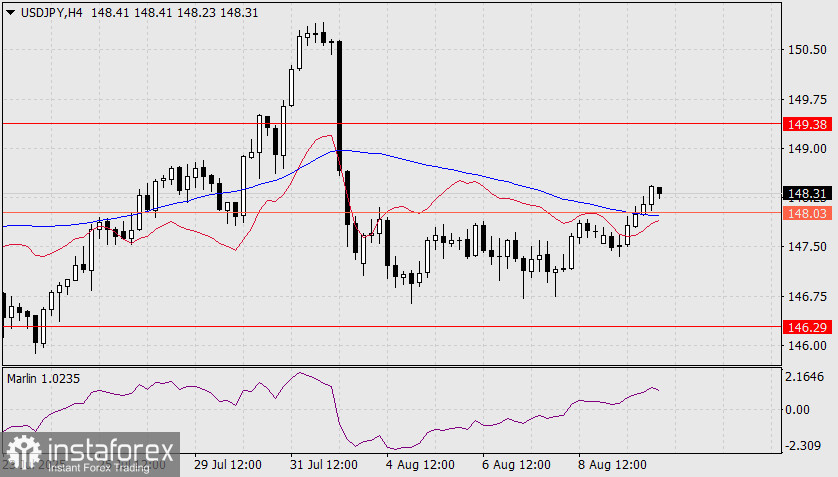Click the 147.50 price axis value
The height and width of the screenshot is (477, 838).
(807, 247)
